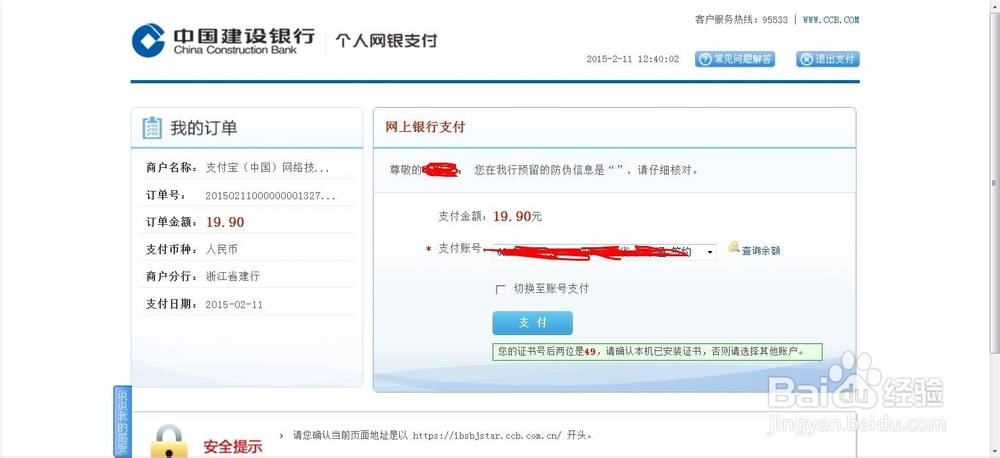Screen dimensions: 1000x458
Task: Click the 网上银行支付 panel heading
Action: tap(425, 127)
